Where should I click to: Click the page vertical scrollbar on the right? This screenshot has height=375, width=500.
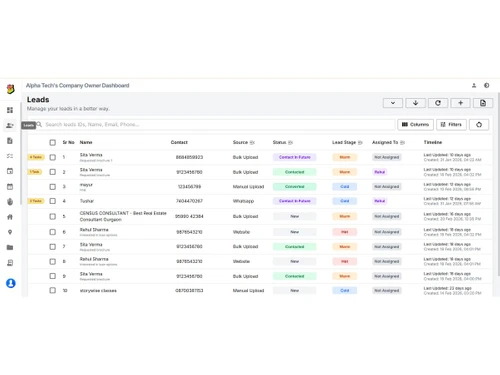tap(499, 184)
